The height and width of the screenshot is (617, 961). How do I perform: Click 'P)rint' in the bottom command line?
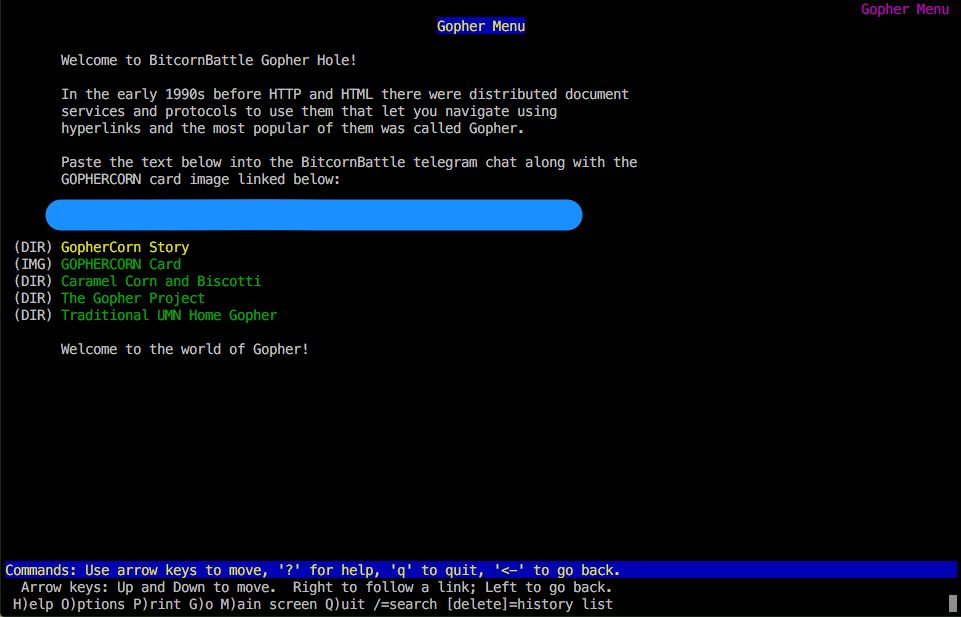click(157, 604)
